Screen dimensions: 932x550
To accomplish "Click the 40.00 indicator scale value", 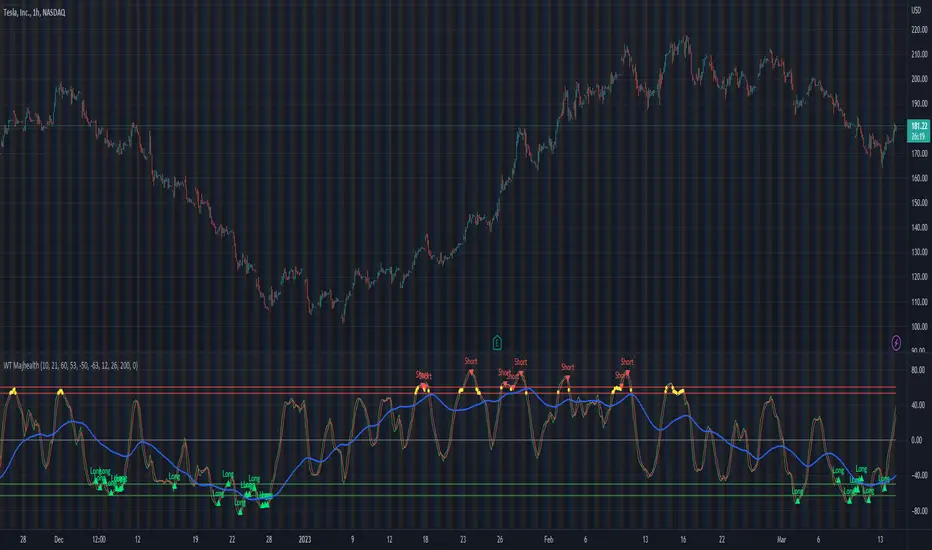I will (x=918, y=405).
